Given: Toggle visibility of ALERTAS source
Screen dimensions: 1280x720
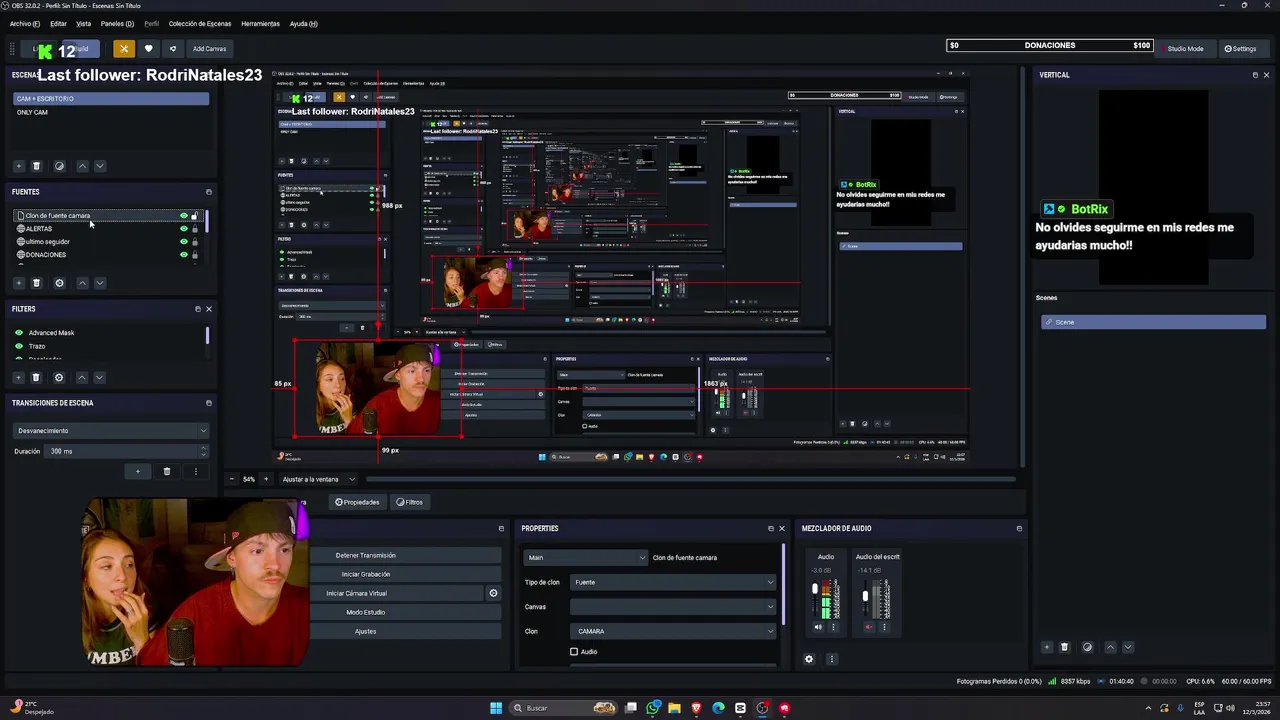Looking at the screenshot, I should pyautogui.click(x=183, y=229).
